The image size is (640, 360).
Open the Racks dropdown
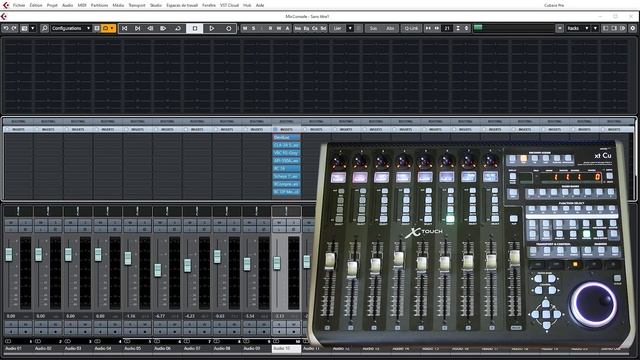[x=578, y=28]
